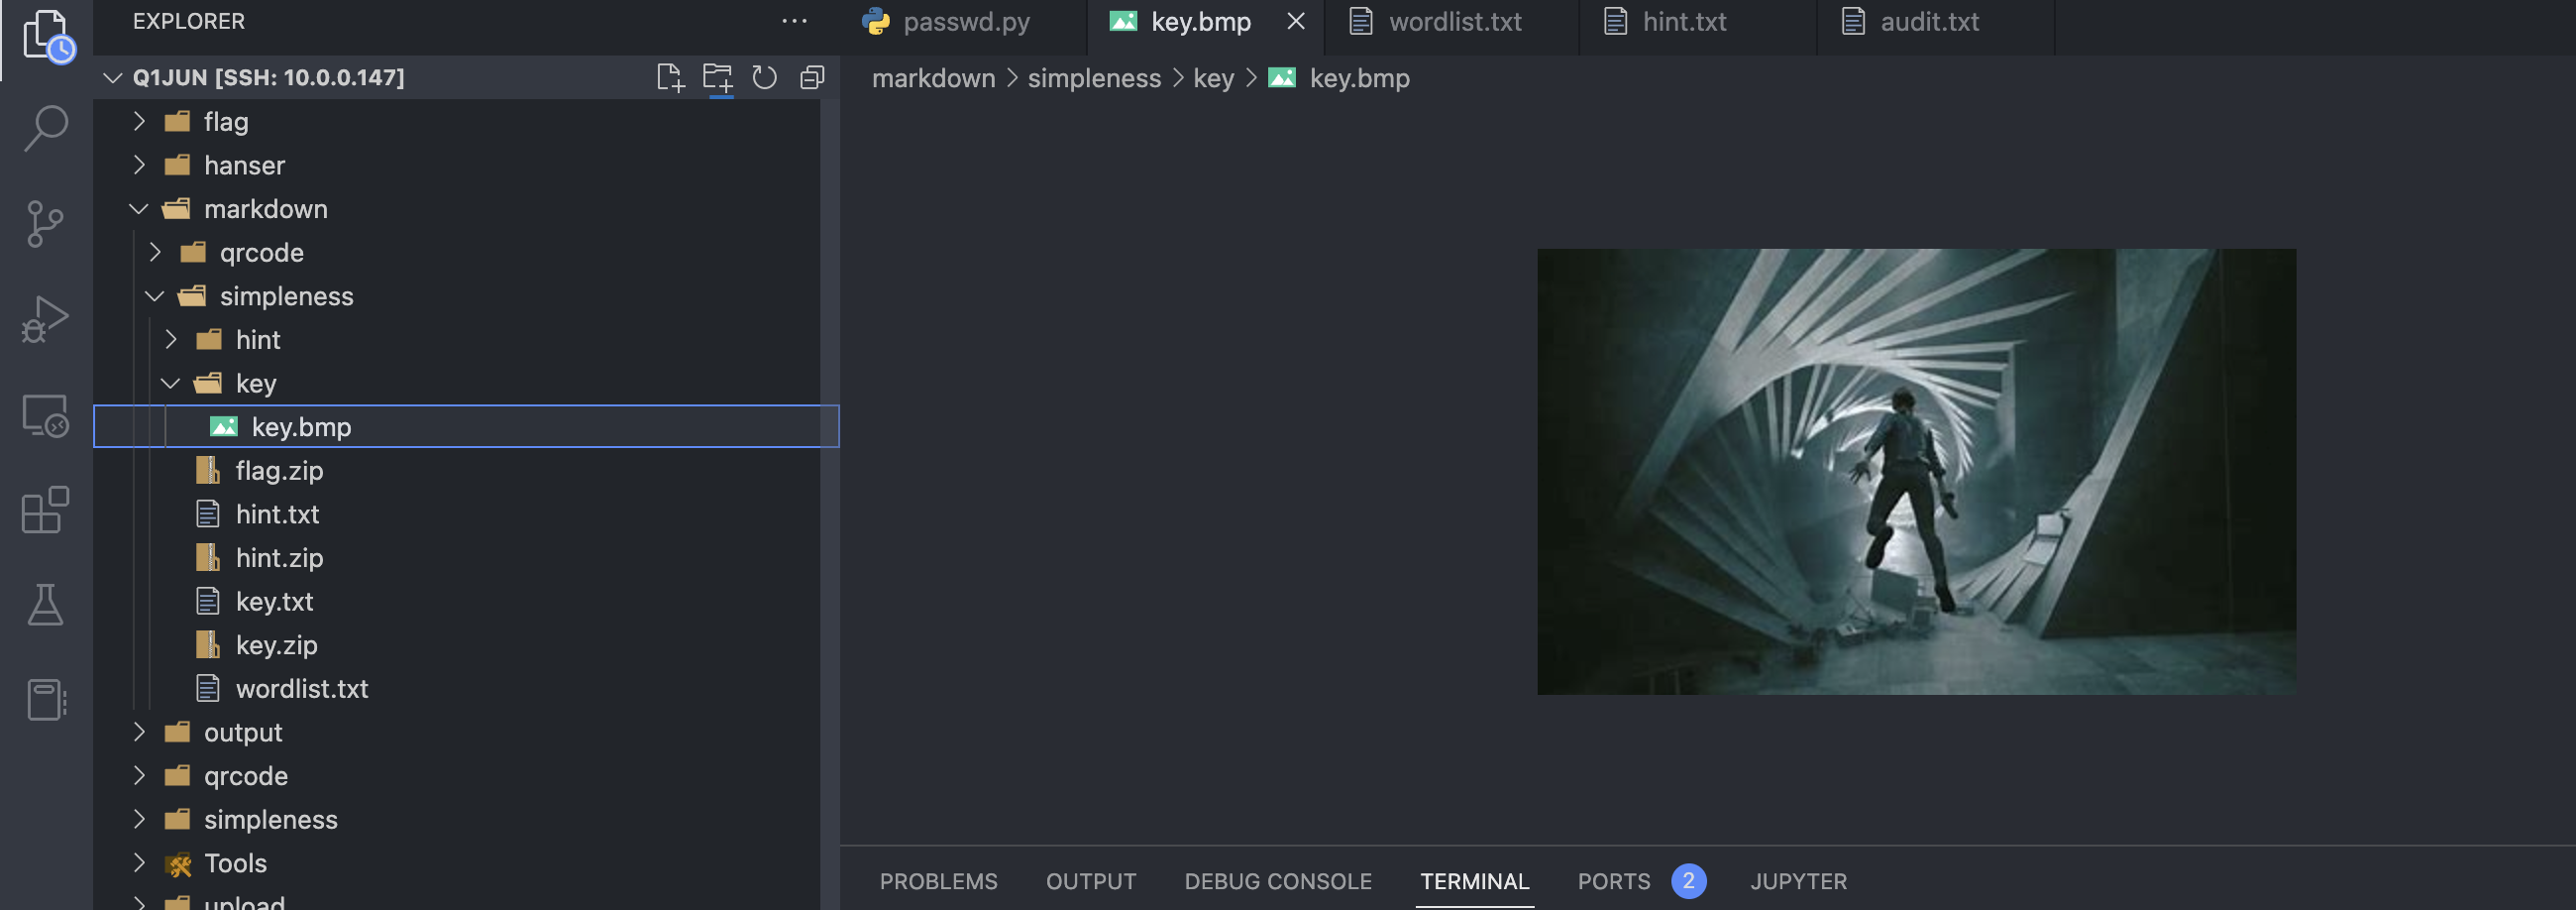The width and height of the screenshot is (2576, 910).
Task: Open the notebook icon in activity bar
Action: (x=46, y=699)
